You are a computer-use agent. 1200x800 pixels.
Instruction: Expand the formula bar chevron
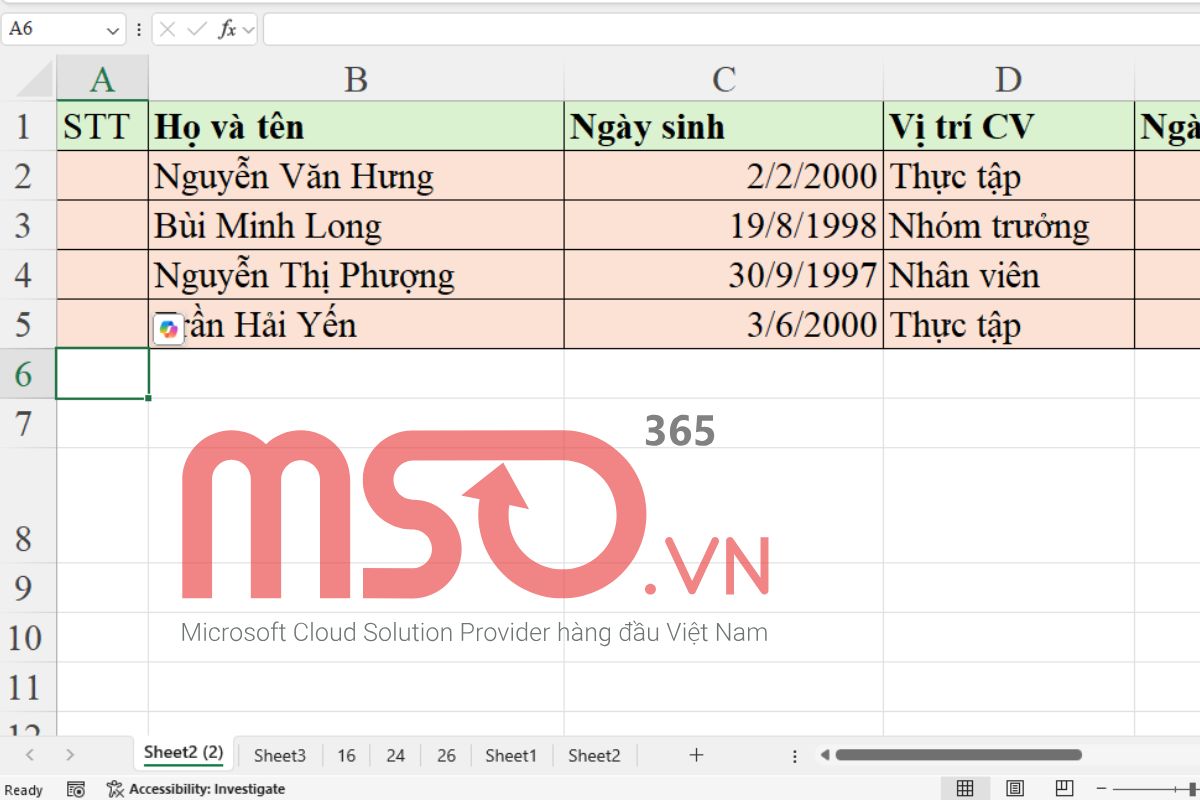(x=248, y=30)
